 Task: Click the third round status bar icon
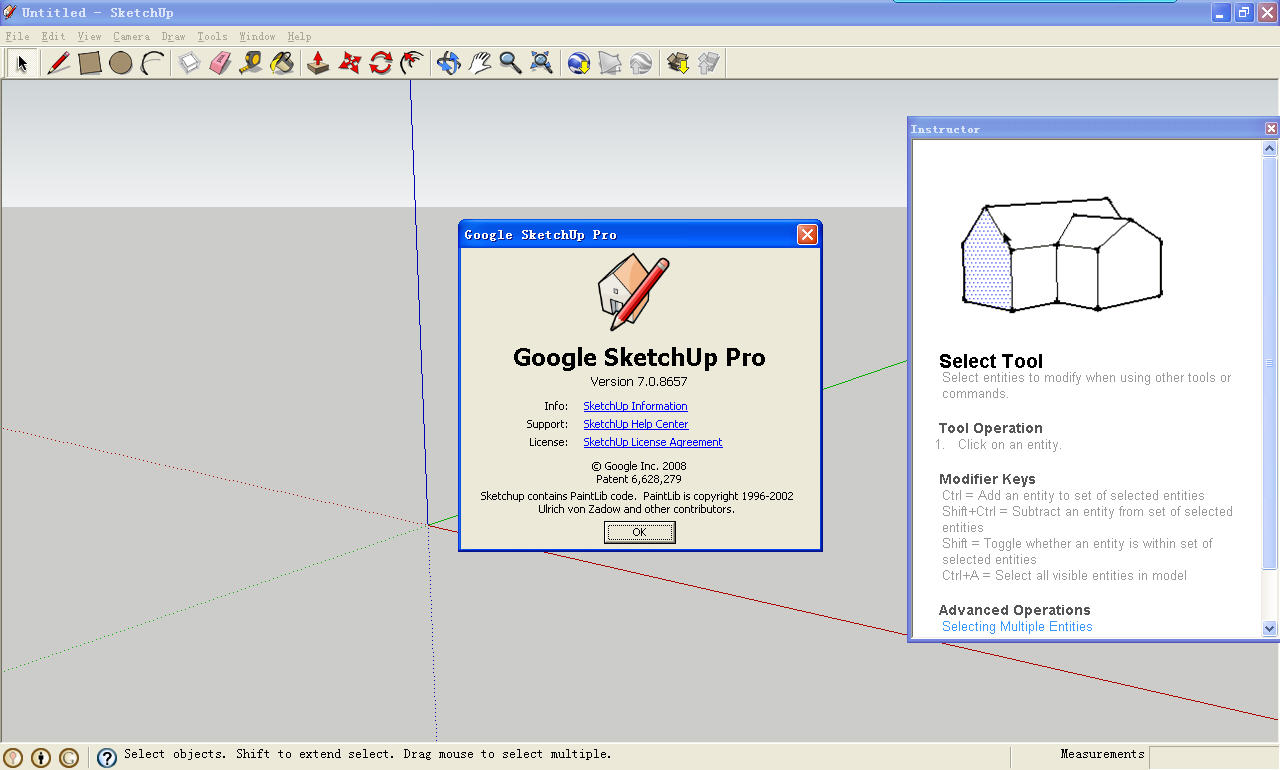[69, 758]
